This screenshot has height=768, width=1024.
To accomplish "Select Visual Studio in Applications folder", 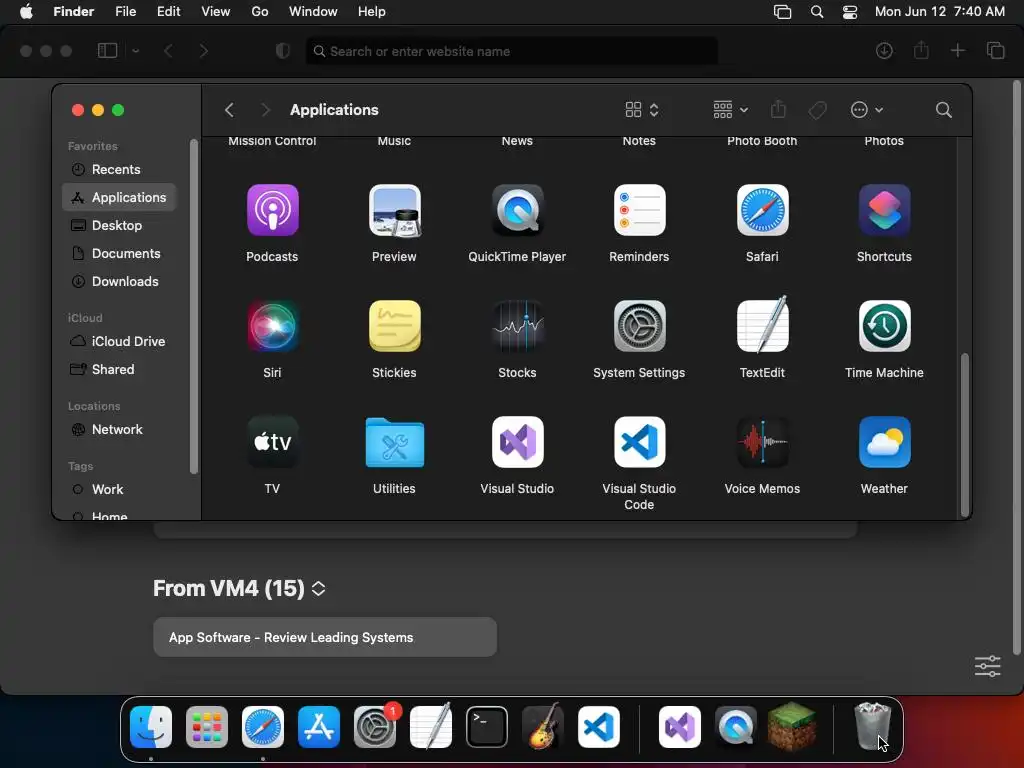I will (x=517, y=442).
